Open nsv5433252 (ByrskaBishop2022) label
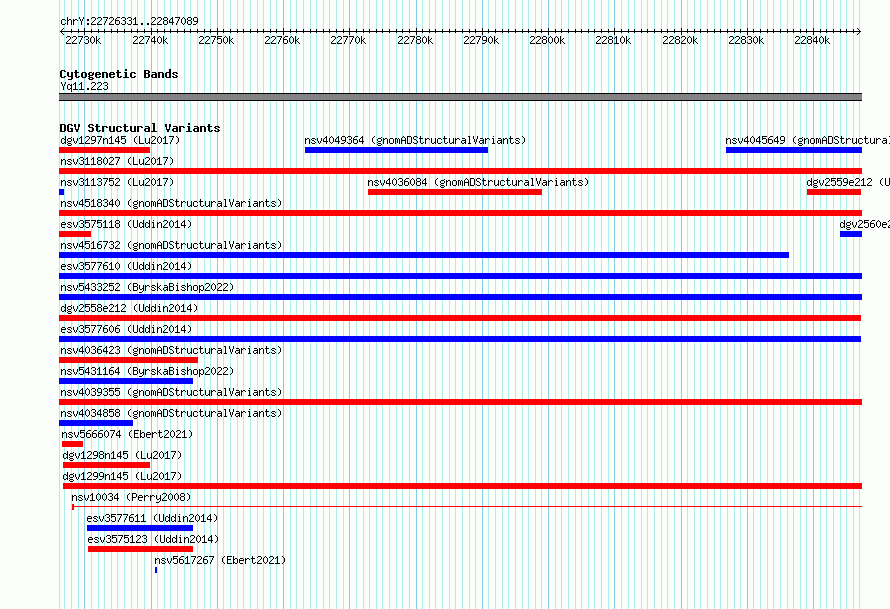The height and width of the screenshot is (609, 890). pos(147,287)
